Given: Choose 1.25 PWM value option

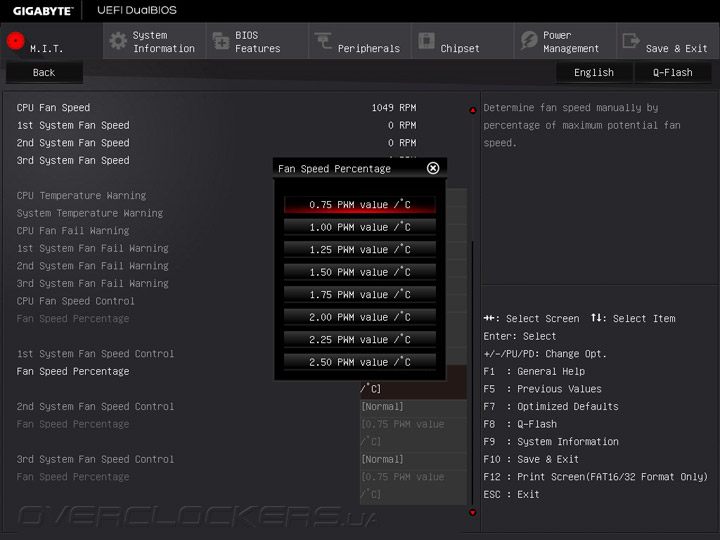Looking at the screenshot, I should [360, 249].
